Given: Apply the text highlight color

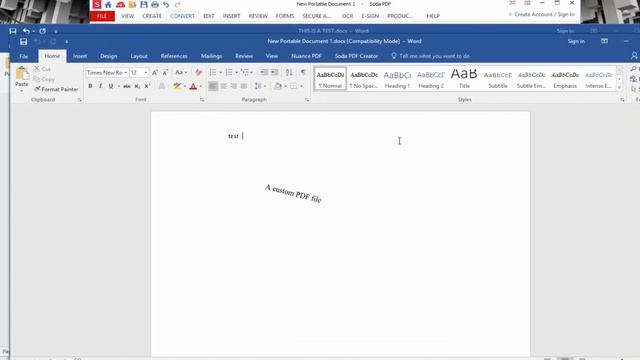Looking at the screenshot, I should point(177,86).
